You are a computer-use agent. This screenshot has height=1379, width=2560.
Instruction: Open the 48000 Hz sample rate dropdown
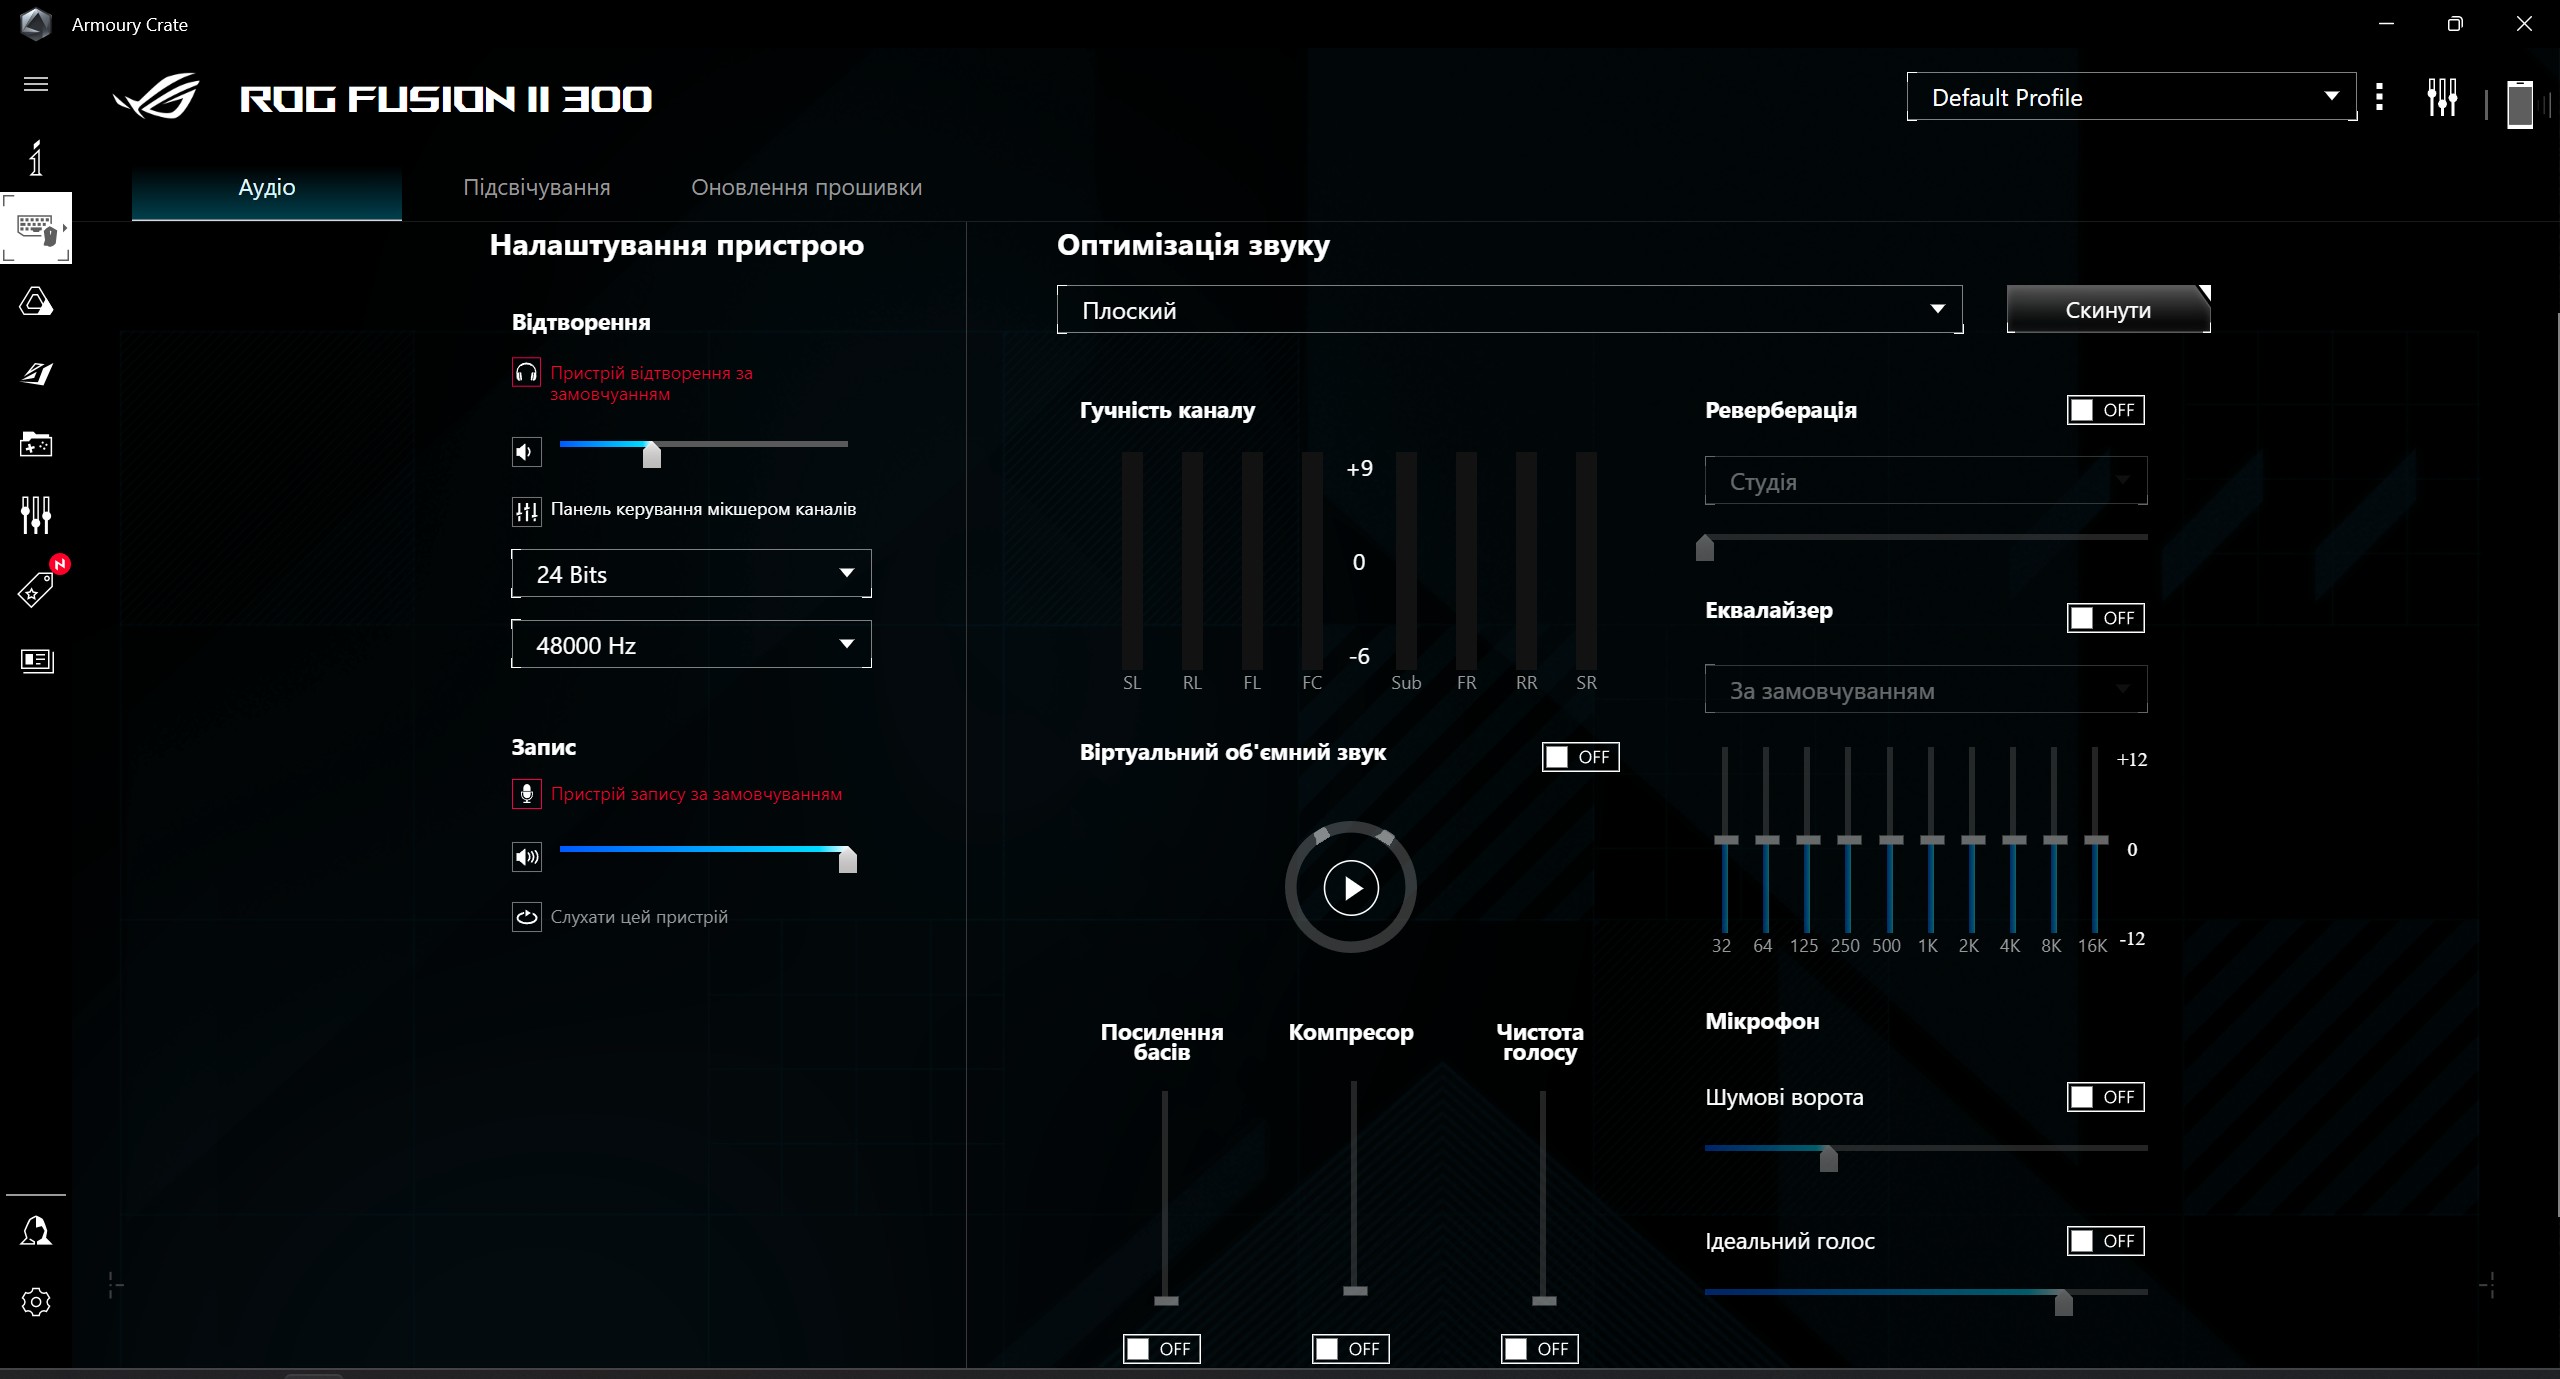[x=691, y=645]
